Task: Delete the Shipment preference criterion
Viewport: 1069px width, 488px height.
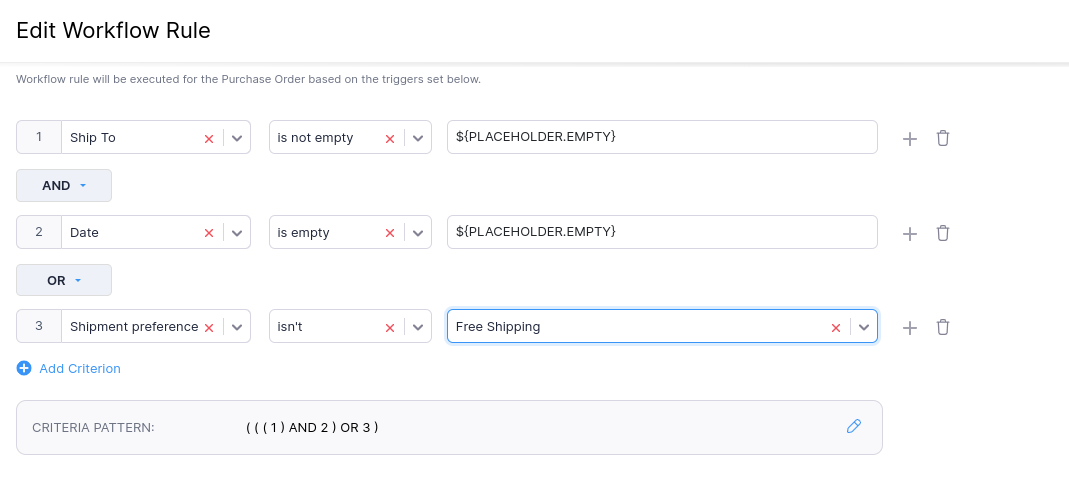Action: (x=942, y=327)
